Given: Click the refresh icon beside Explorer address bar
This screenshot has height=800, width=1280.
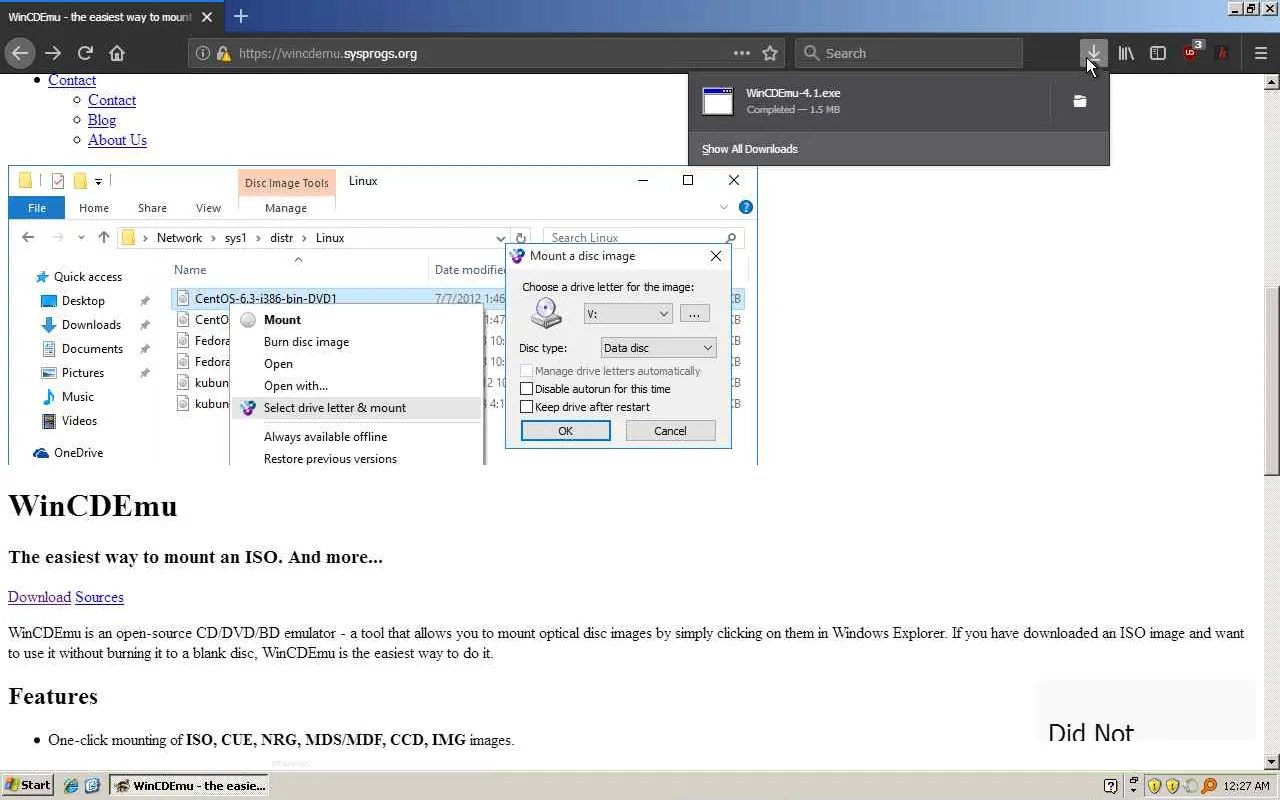Looking at the screenshot, I should 520,238.
